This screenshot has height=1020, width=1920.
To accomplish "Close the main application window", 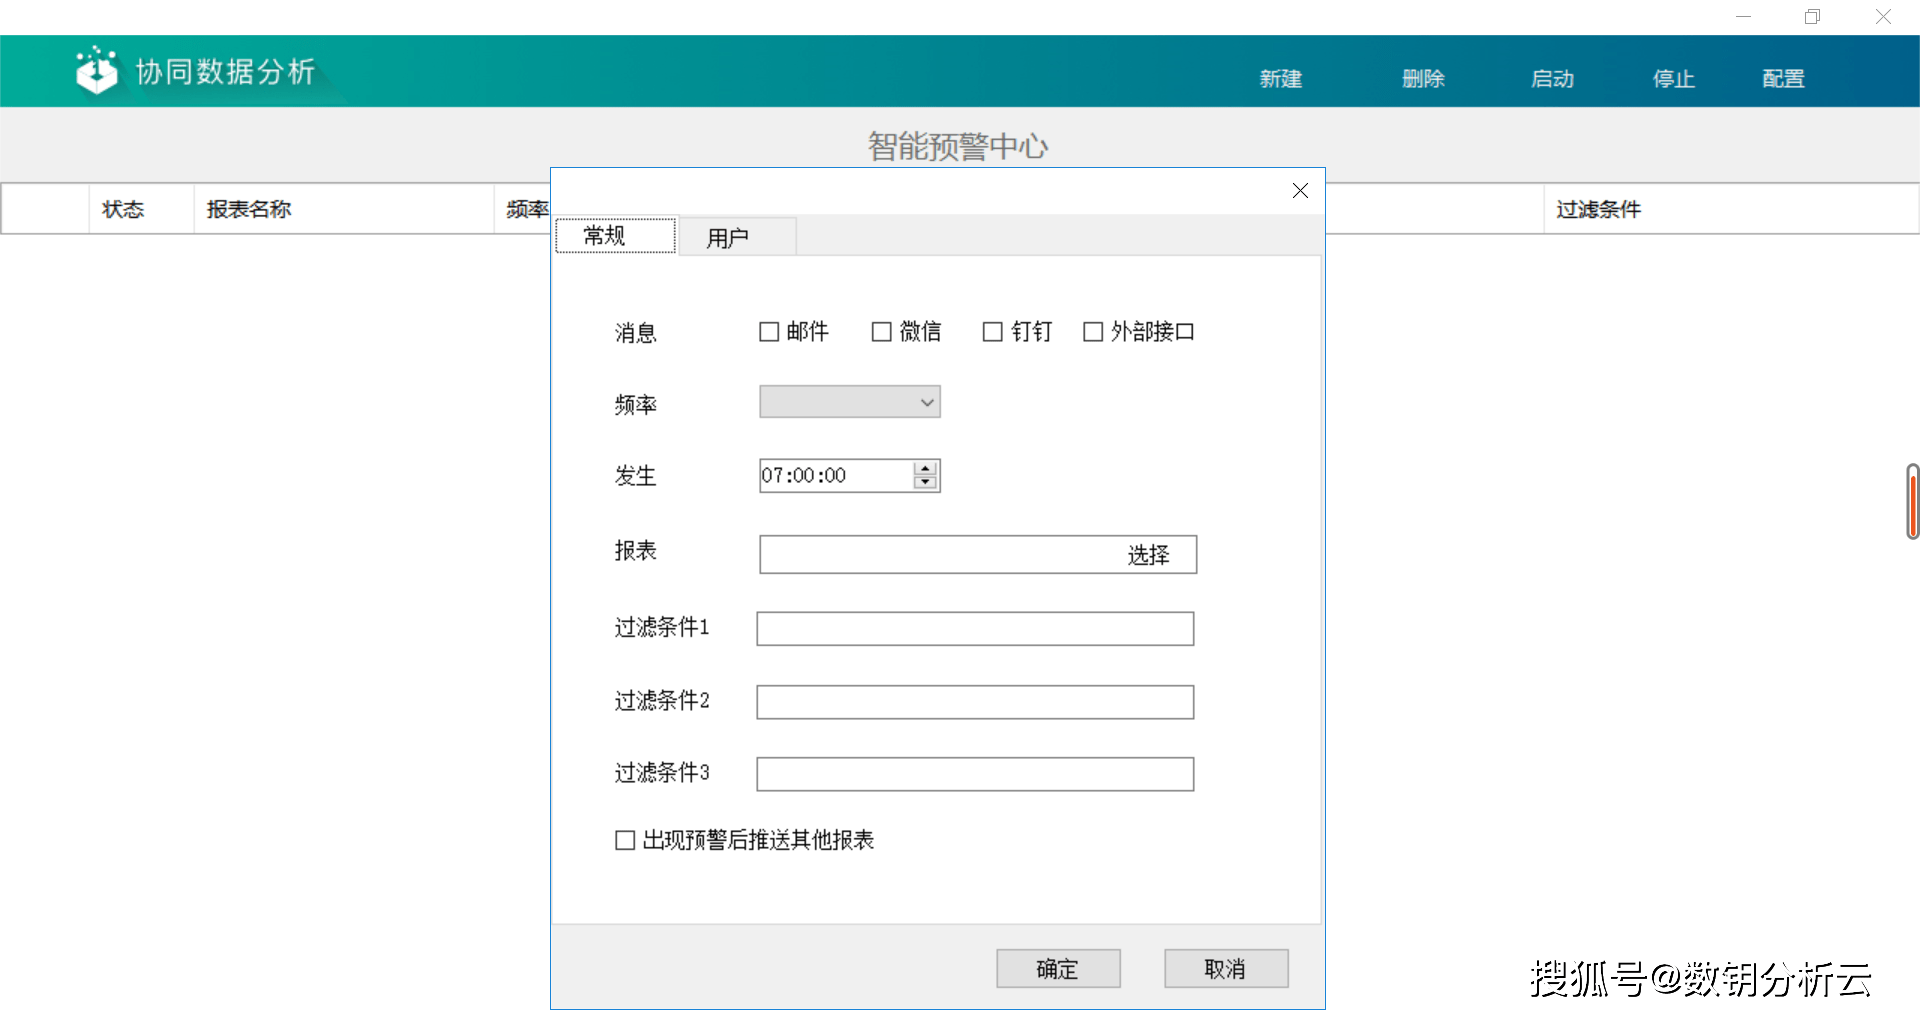I will coord(1883,17).
